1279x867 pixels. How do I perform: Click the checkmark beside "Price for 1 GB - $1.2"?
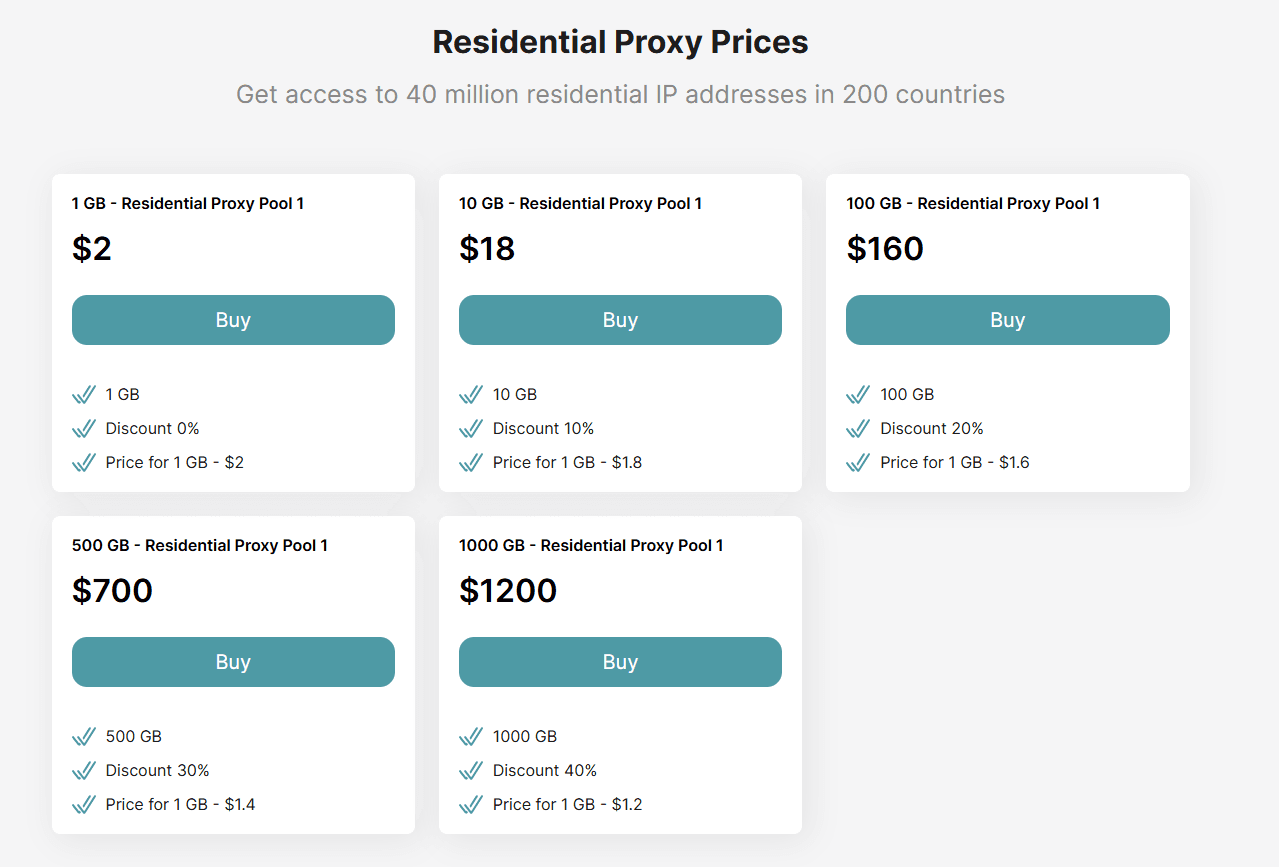[471, 805]
